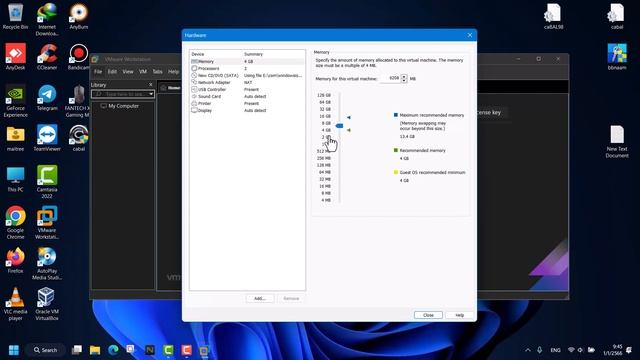
Task: Open the View menu in VMware Workstation
Action: 128,71
